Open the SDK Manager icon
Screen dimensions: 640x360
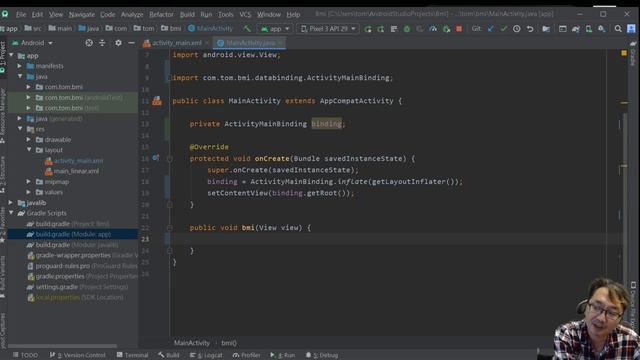click(x=602, y=29)
